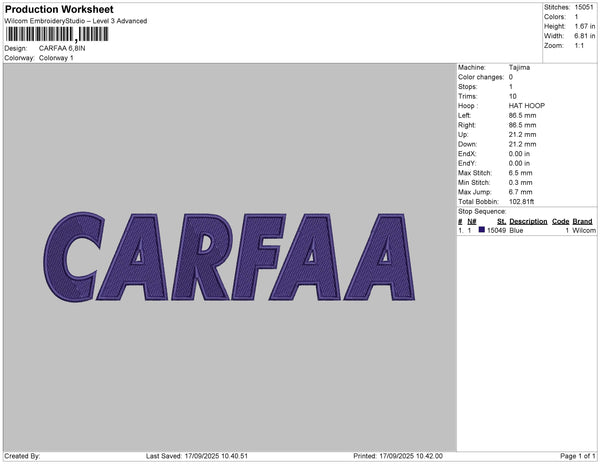Click the Min Stitch value '0.3 mm'
This screenshot has height=464, width=600.
coord(520,182)
